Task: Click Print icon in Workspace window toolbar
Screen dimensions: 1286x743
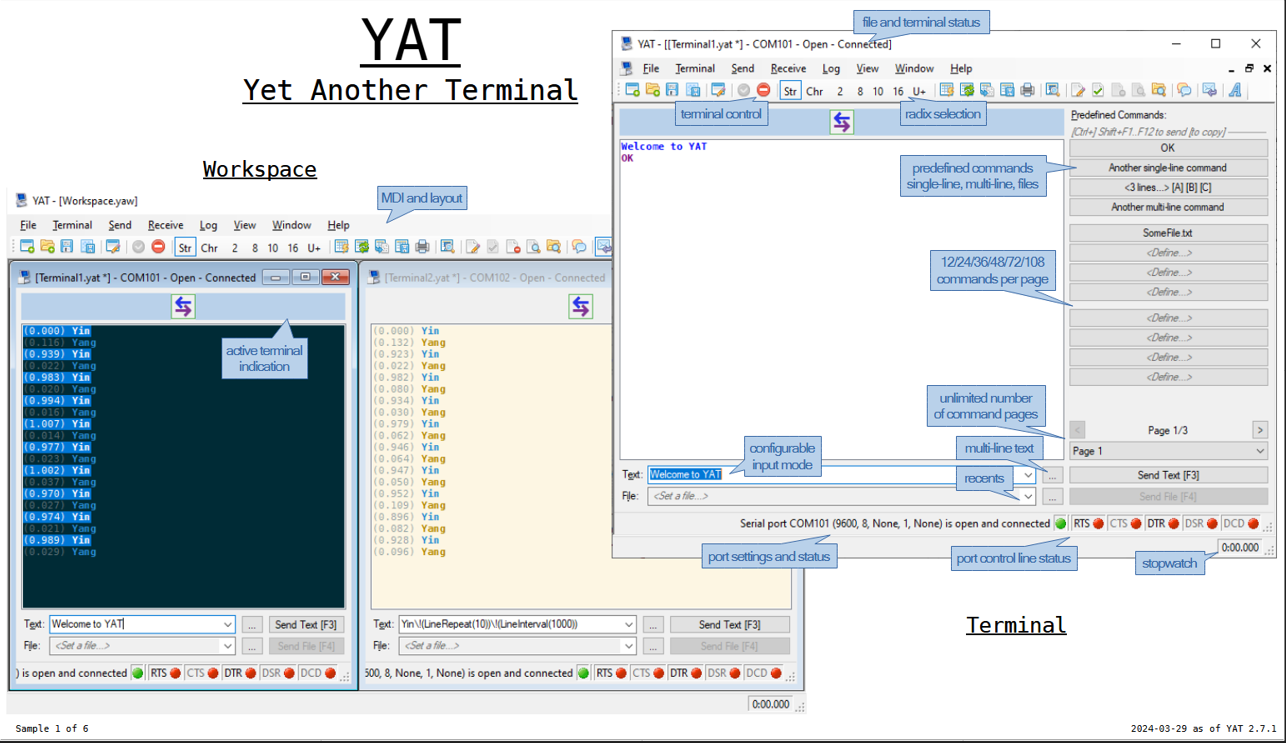Action: 422,247
